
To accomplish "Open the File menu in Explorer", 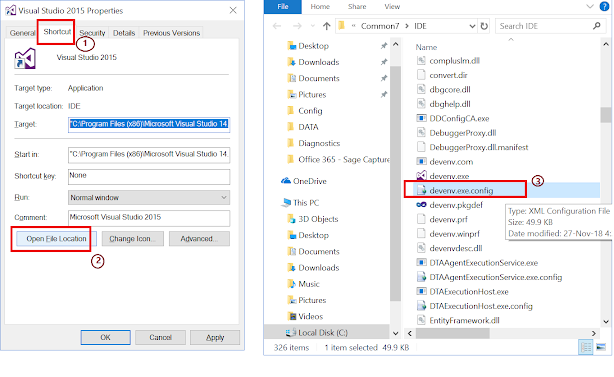I will (283, 7).
